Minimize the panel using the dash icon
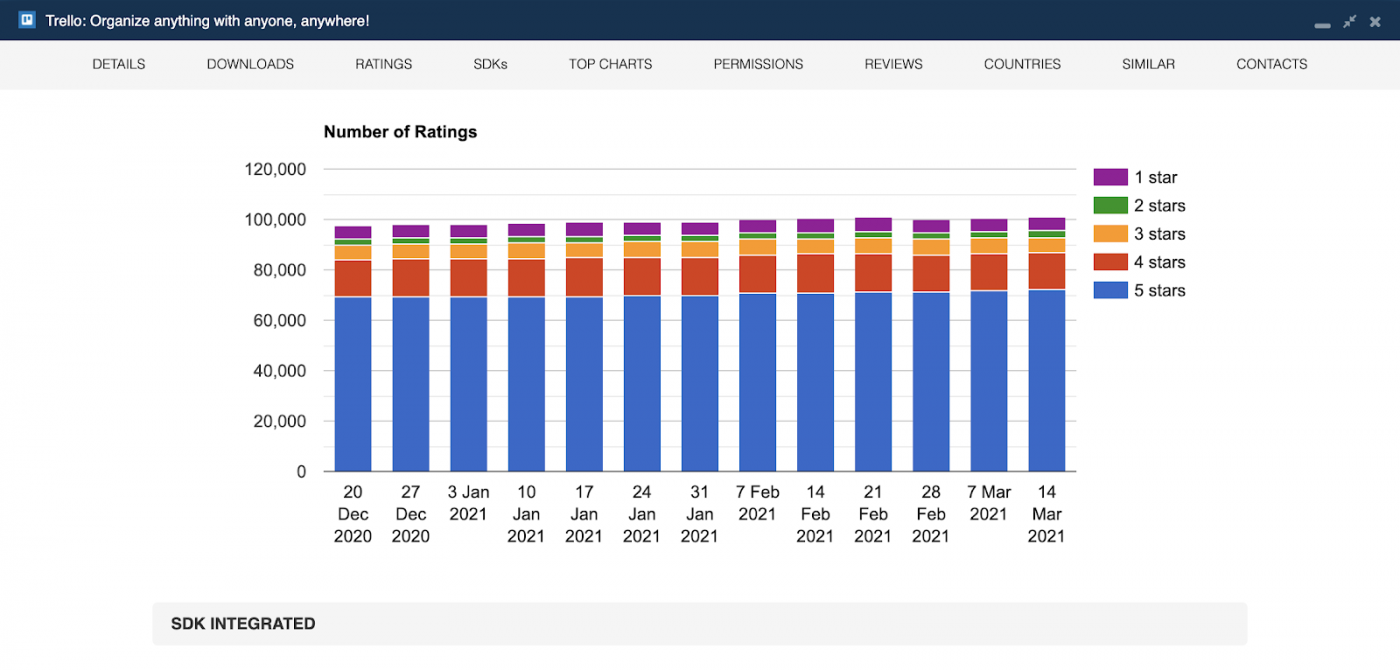This screenshot has height=670, width=1400. point(1322,21)
